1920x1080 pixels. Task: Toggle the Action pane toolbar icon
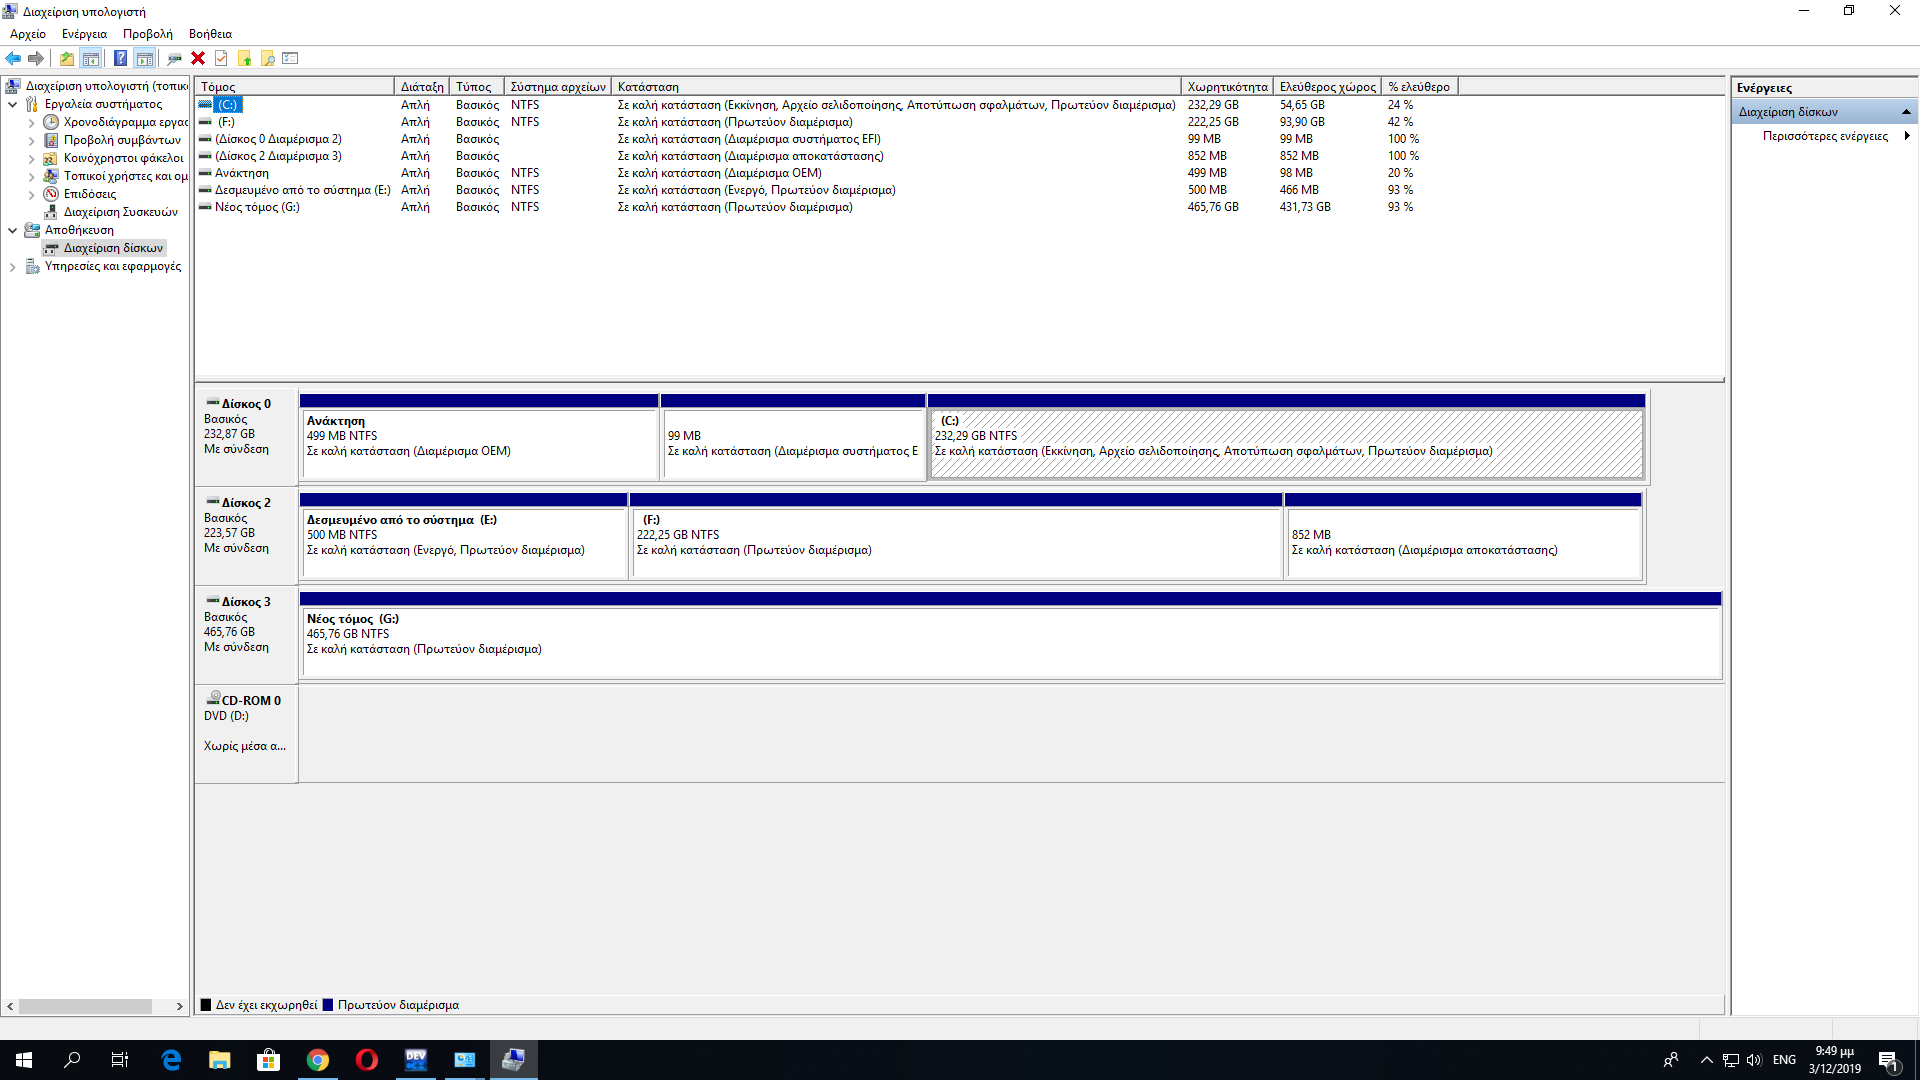145,58
